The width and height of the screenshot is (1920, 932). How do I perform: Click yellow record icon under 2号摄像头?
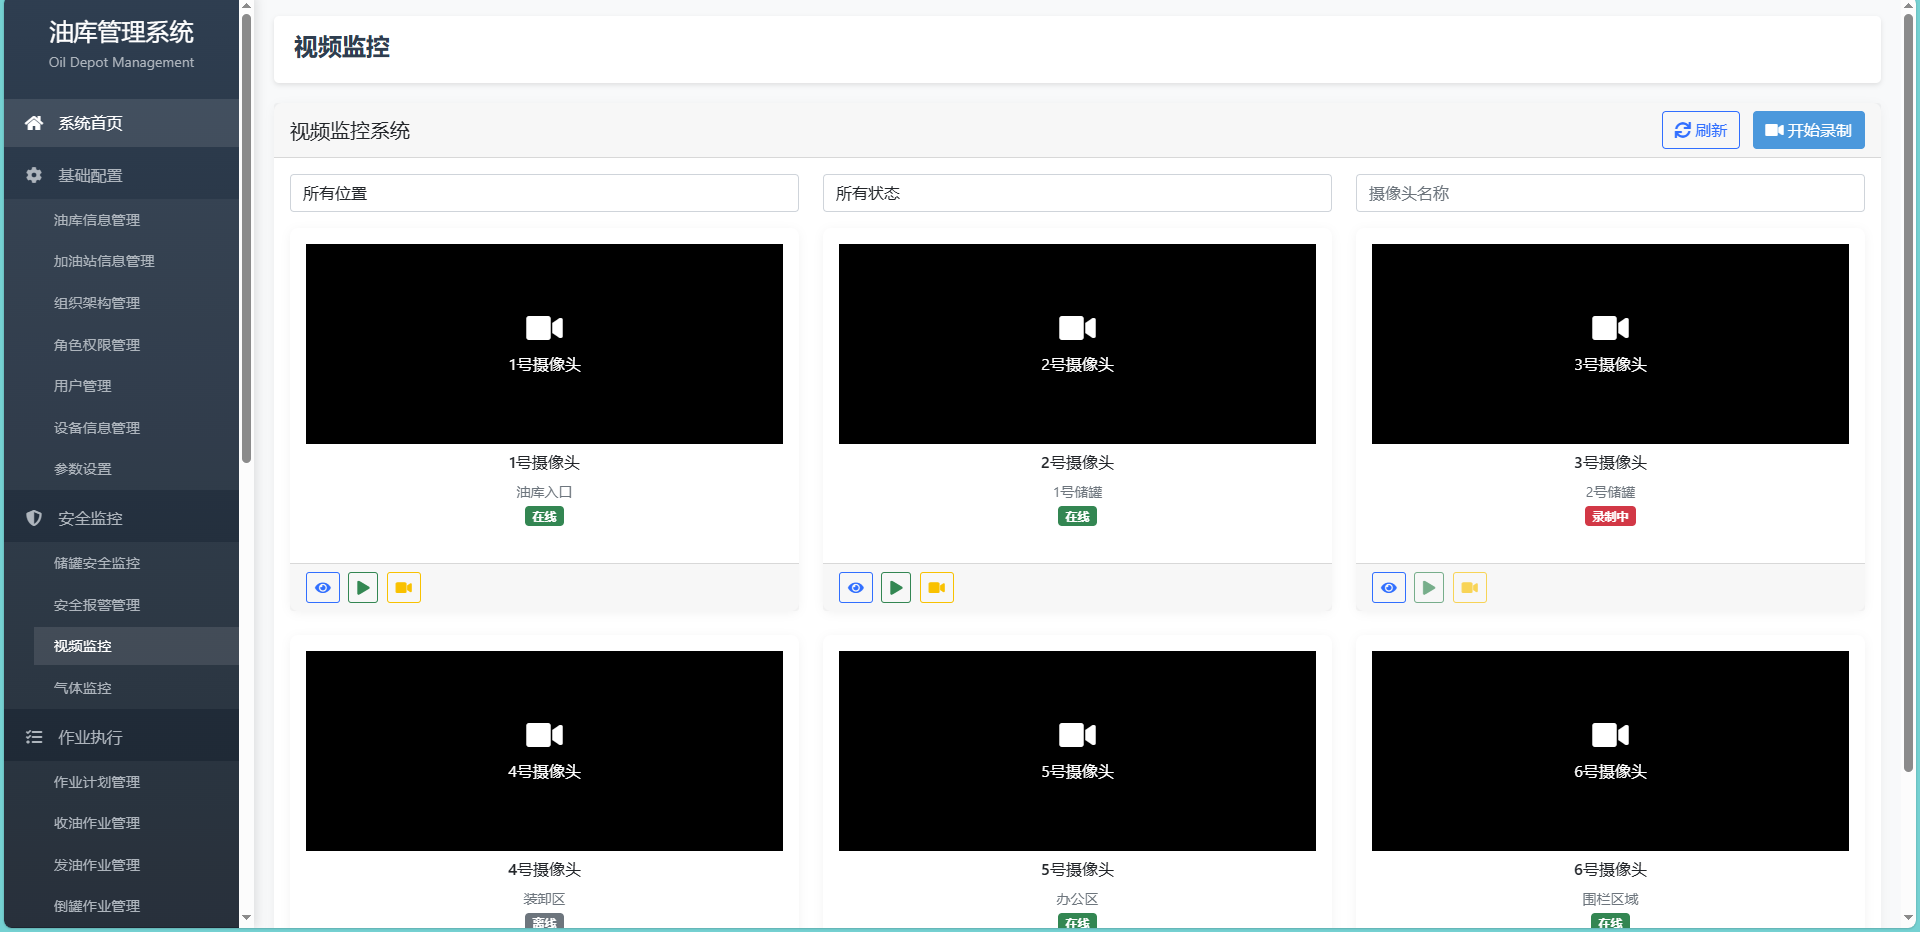937,588
